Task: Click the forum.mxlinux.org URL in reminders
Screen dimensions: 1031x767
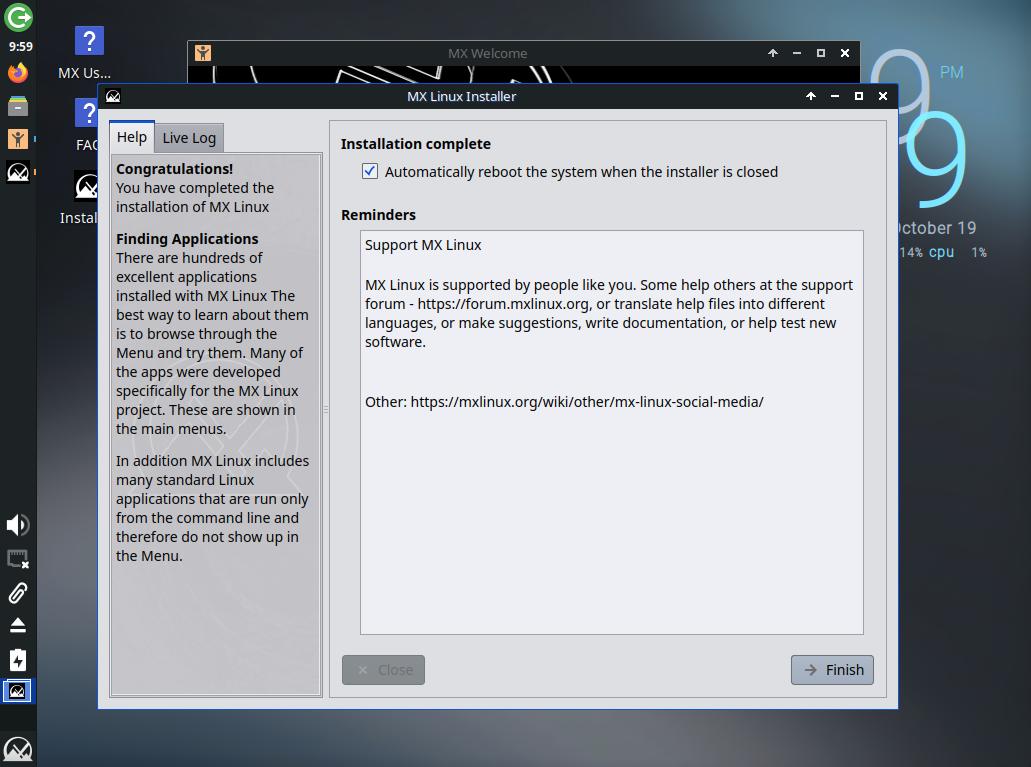Action: point(503,304)
